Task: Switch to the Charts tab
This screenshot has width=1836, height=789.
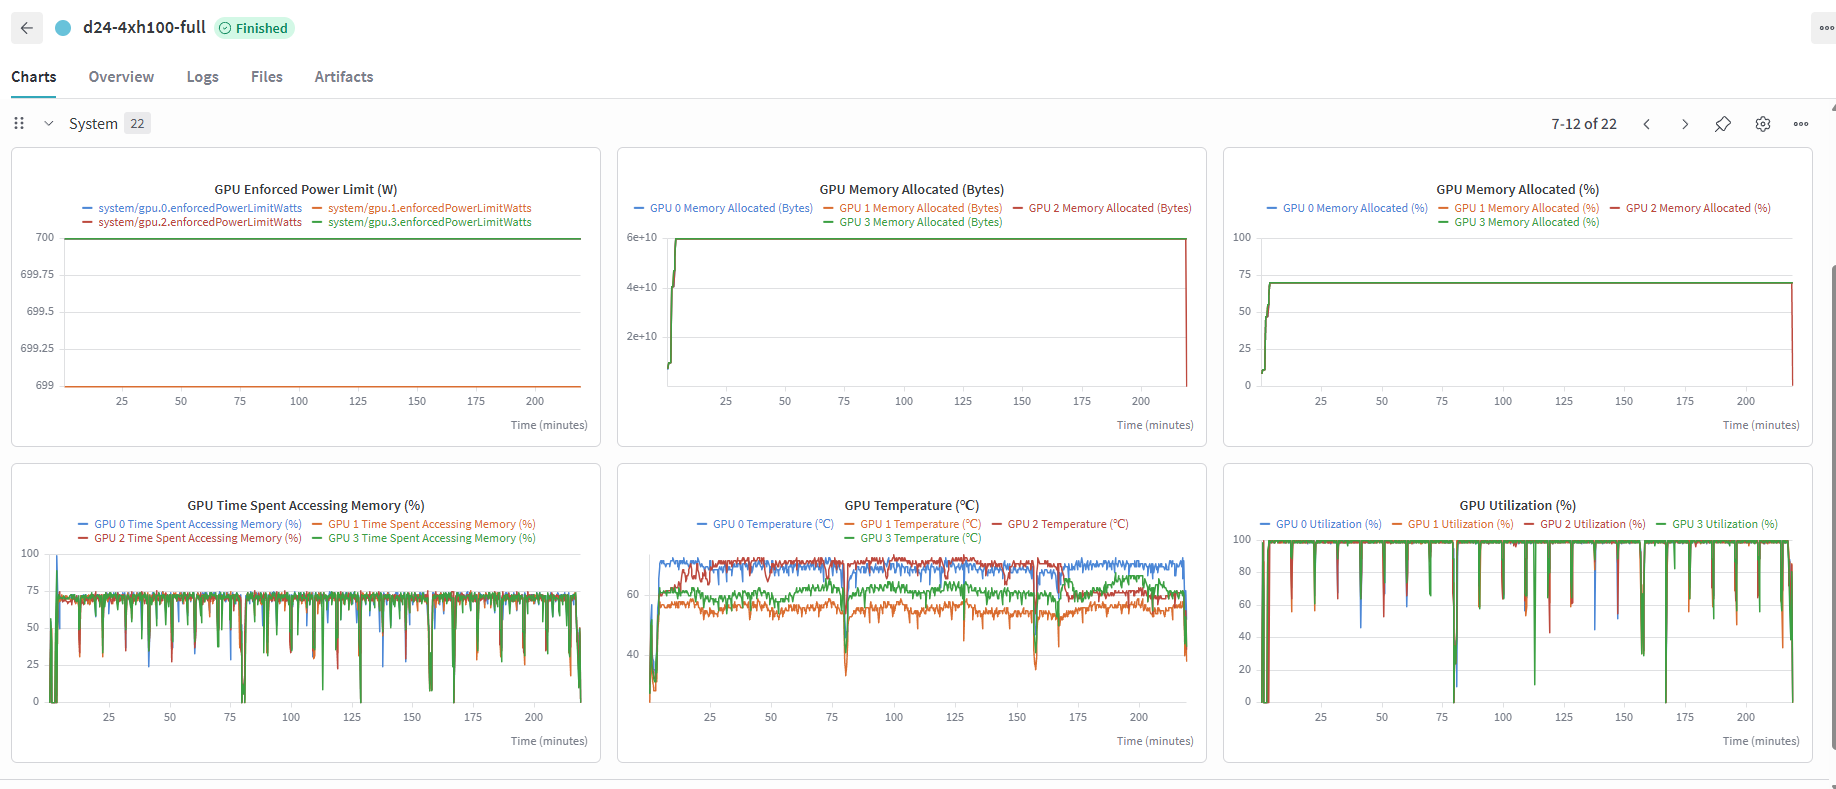Action: tap(34, 77)
